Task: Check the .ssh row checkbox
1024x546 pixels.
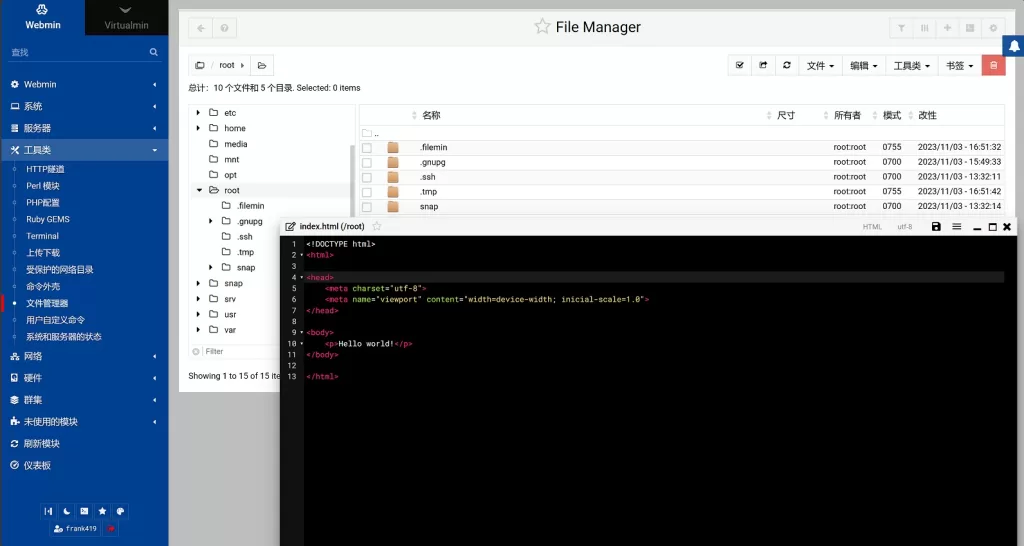Action: (367, 178)
